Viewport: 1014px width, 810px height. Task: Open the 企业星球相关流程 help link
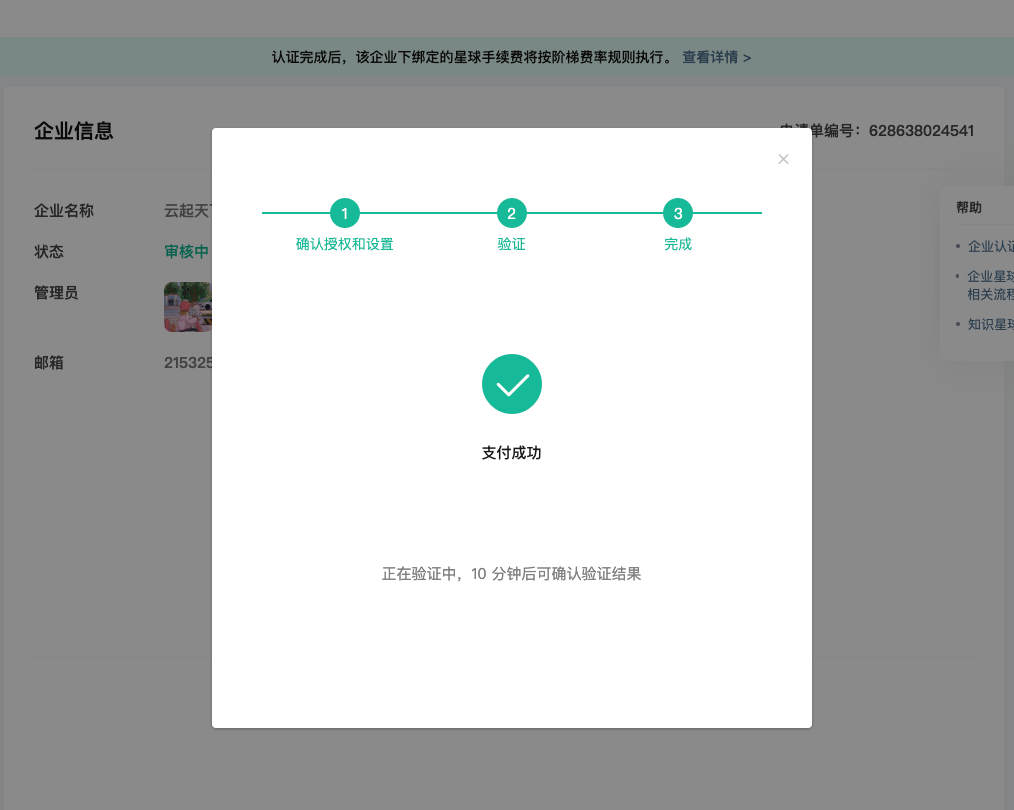pos(990,285)
